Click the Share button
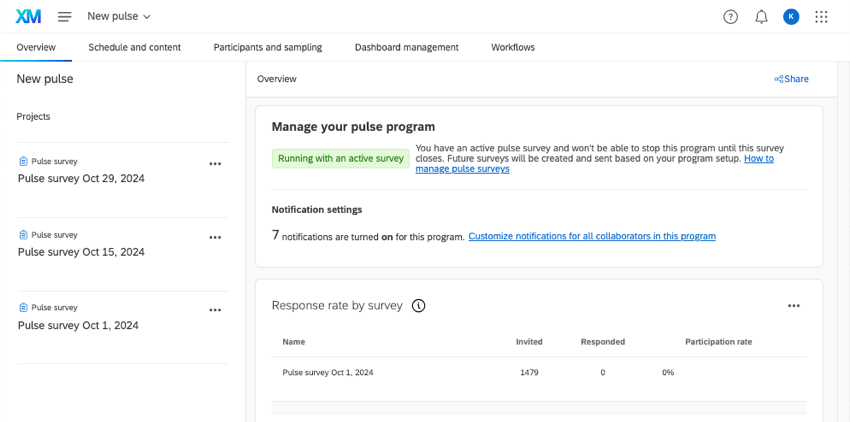Image resolution: width=850 pixels, height=422 pixels. pos(791,79)
